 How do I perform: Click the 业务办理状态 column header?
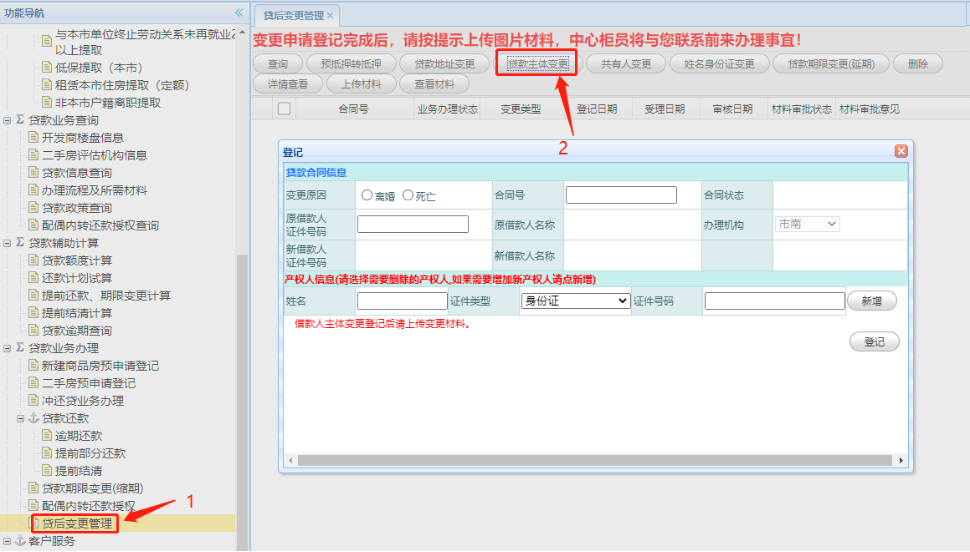click(x=447, y=109)
